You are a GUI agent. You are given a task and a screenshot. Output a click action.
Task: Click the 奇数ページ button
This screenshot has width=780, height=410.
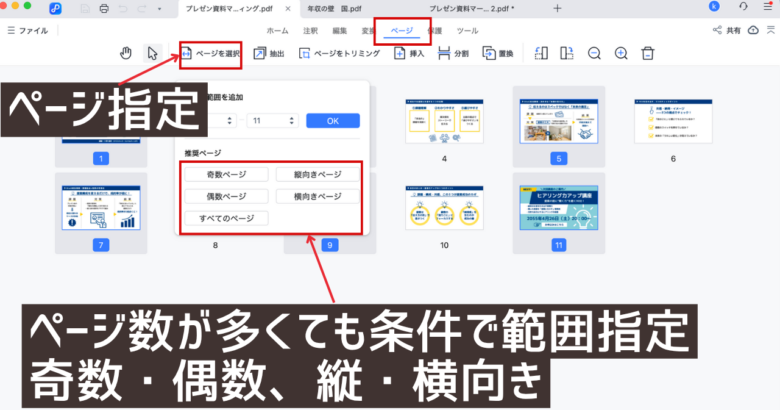pos(226,174)
